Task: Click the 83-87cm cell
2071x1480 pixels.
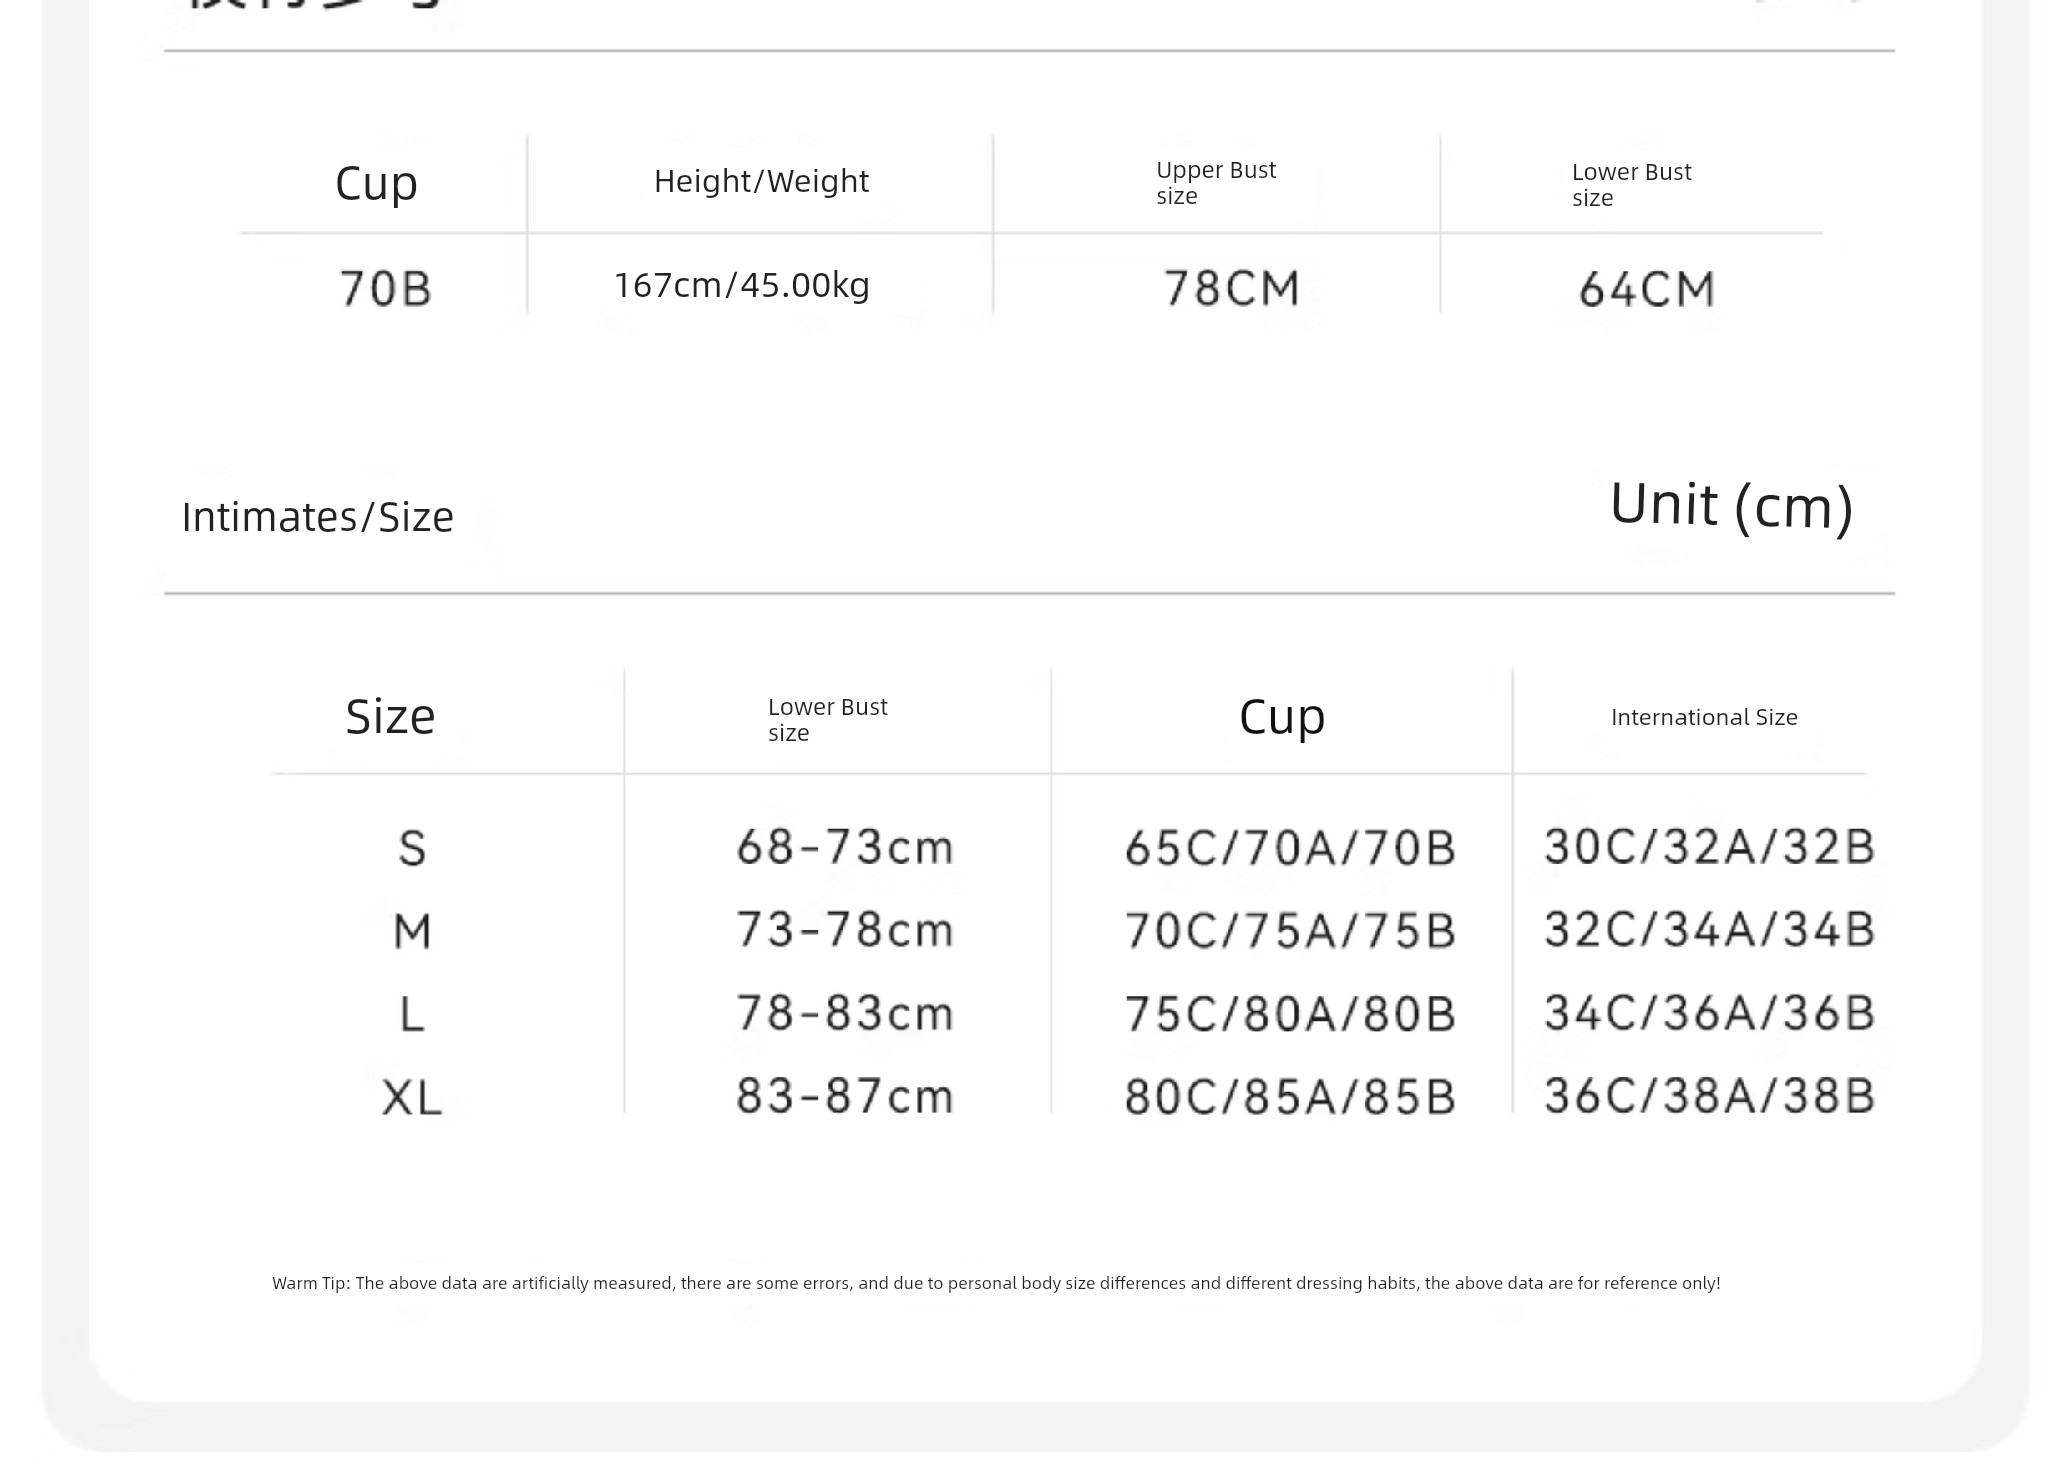Action: pos(845,1096)
